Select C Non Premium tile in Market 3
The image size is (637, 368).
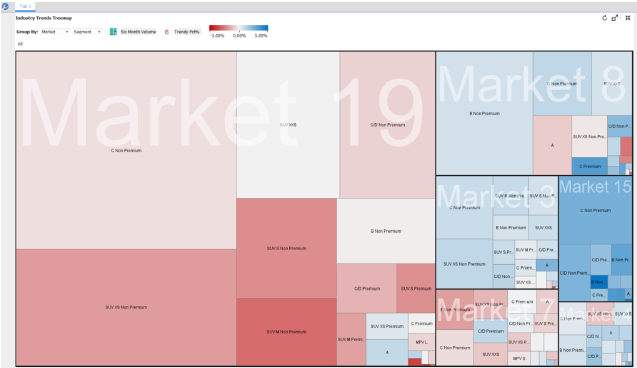[x=464, y=208]
